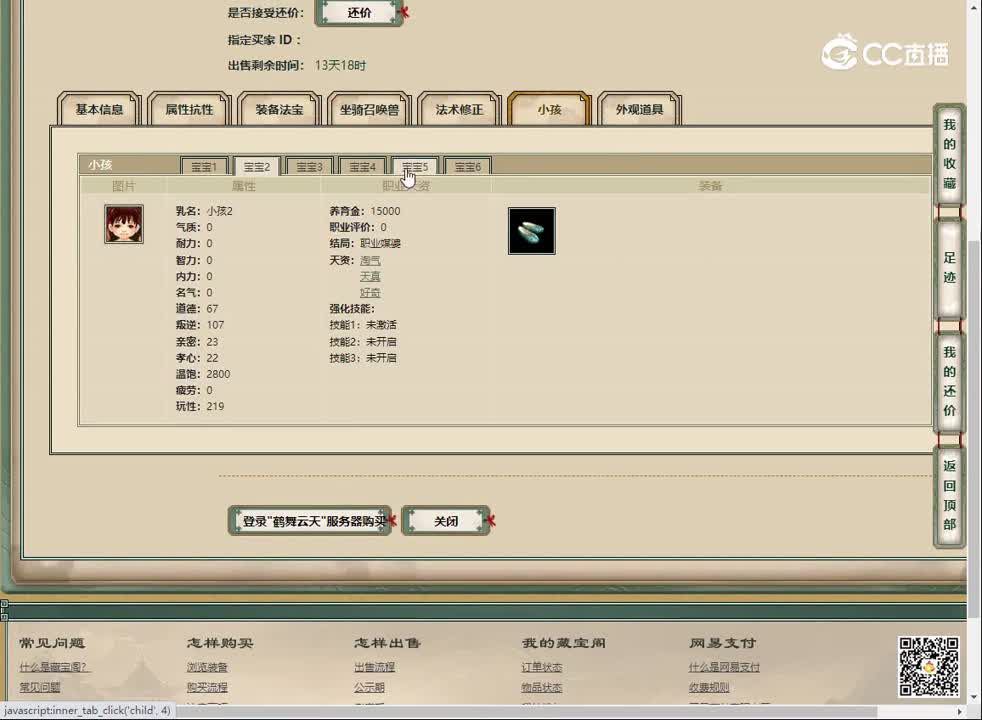Click the 返回顶部 side button
The height and width of the screenshot is (720, 982).
(949, 495)
